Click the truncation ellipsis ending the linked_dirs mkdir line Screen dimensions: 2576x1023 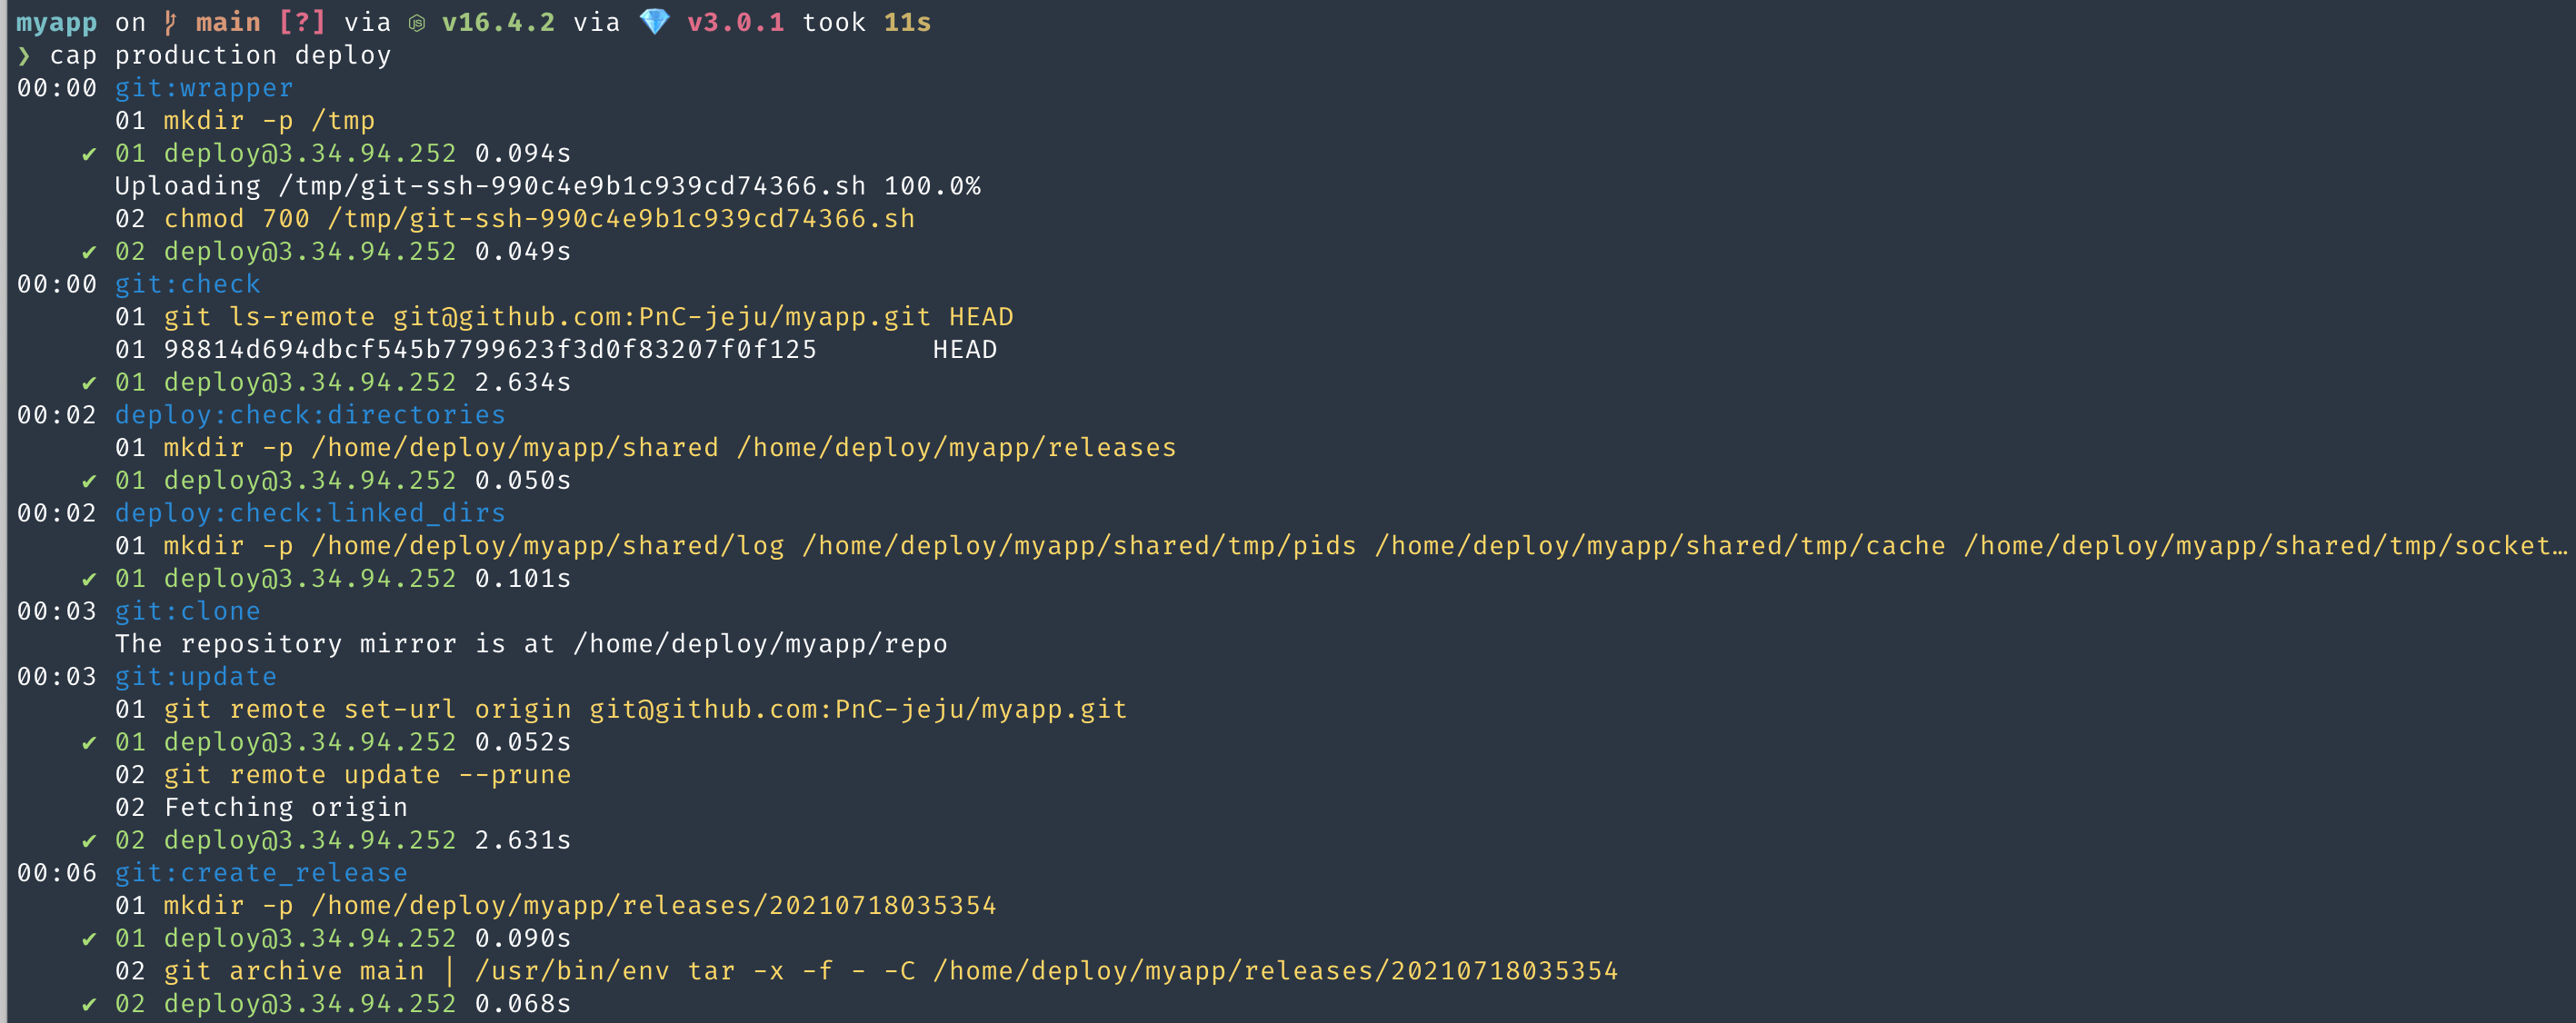(x=2559, y=546)
